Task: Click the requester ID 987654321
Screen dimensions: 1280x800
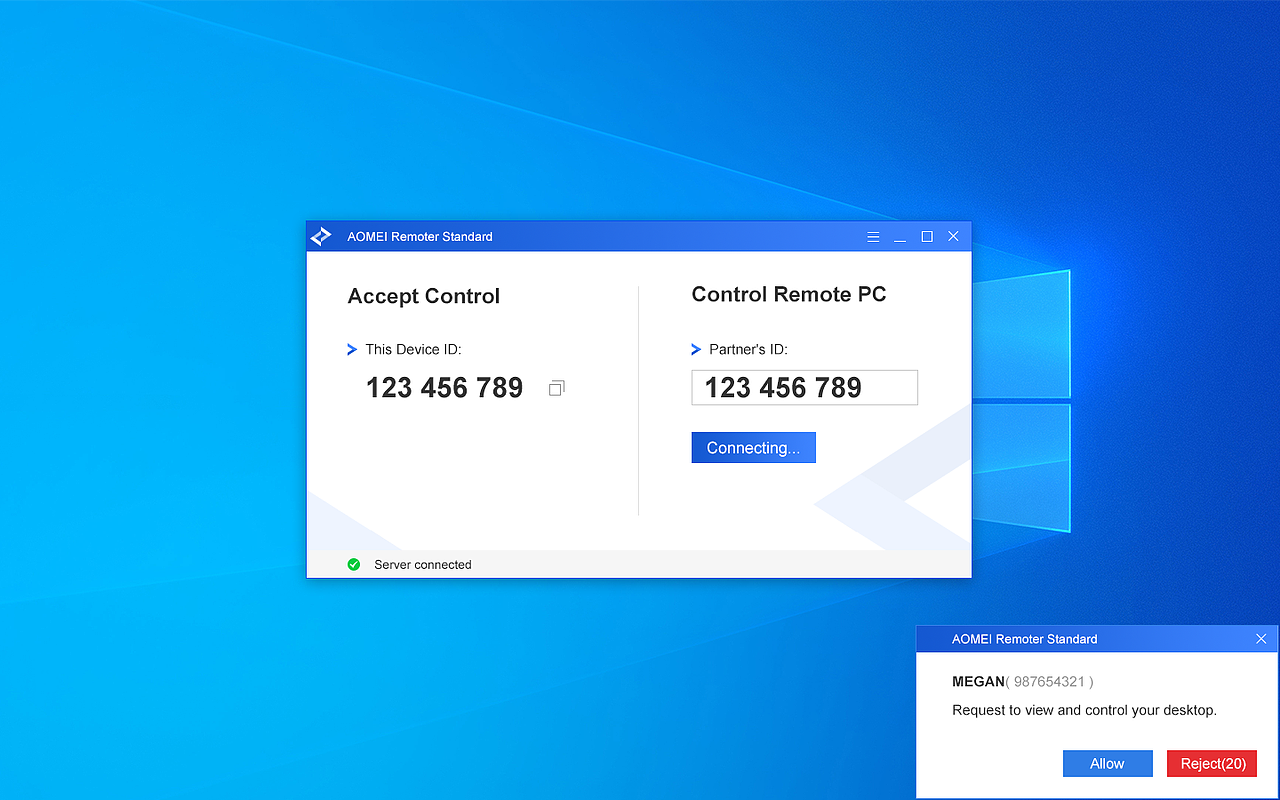Action: 1050,682
